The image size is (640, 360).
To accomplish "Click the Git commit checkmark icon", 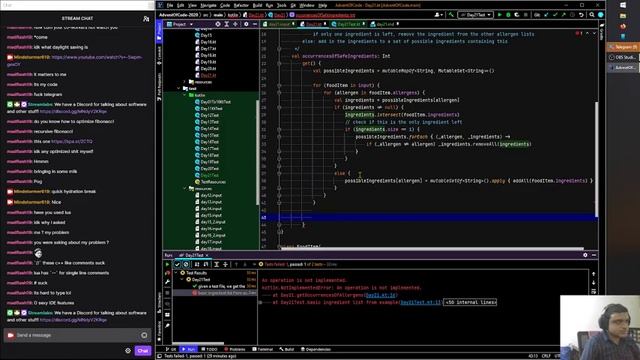I will pyautogui.click(x=555, y=15).
